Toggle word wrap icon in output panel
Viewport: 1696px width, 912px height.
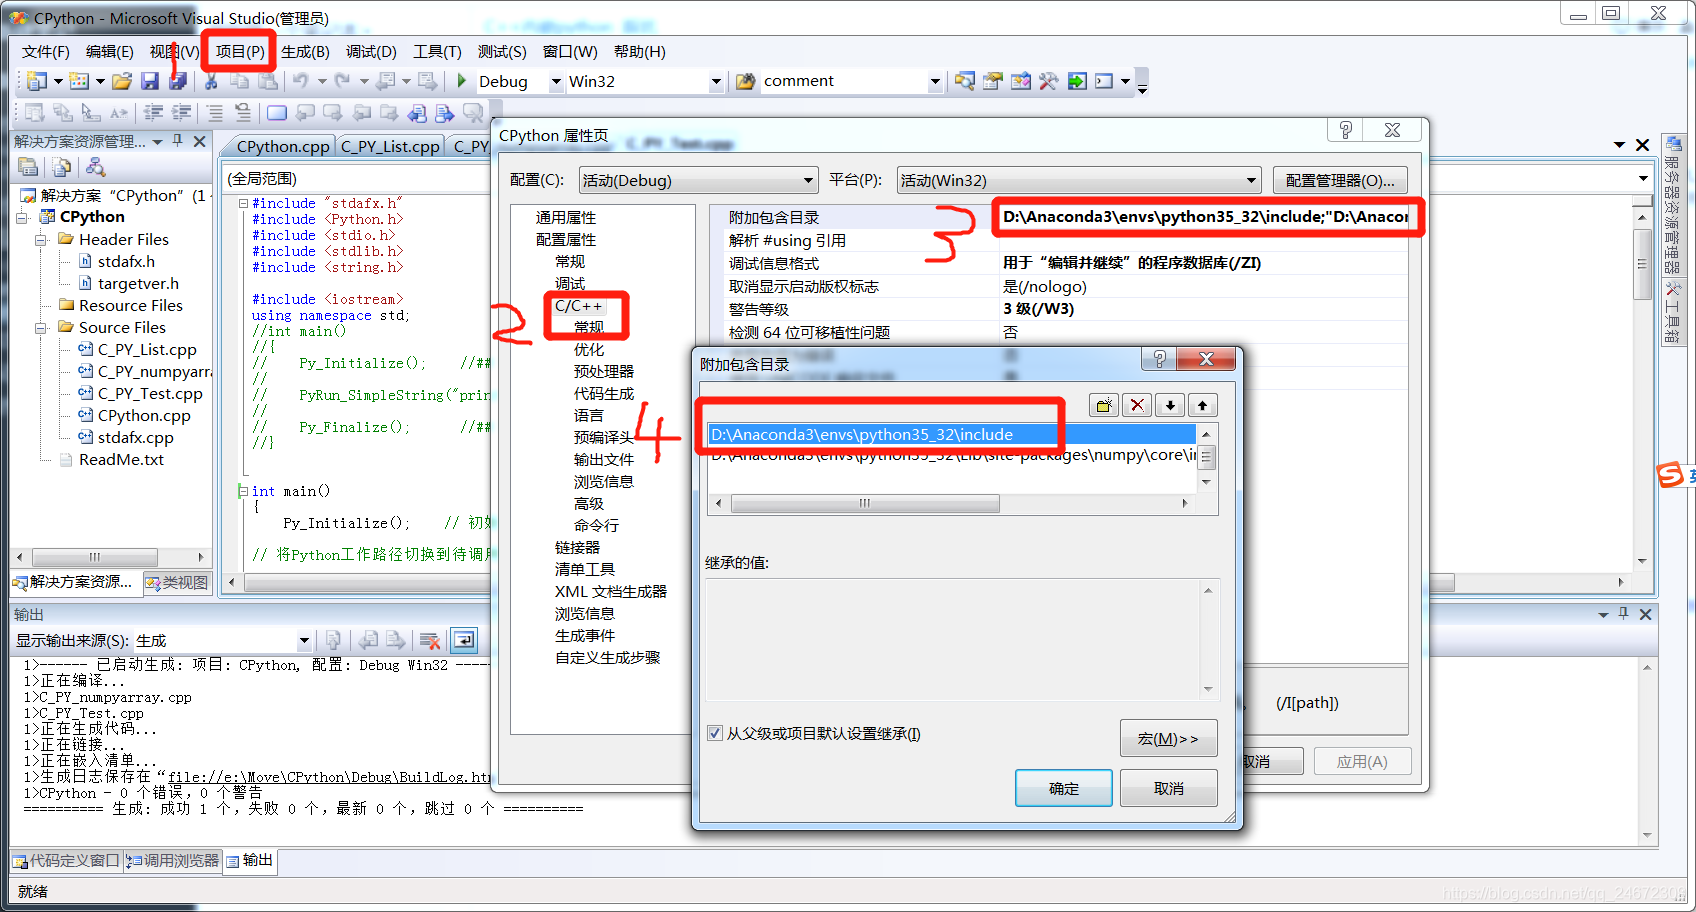point(464,640)
